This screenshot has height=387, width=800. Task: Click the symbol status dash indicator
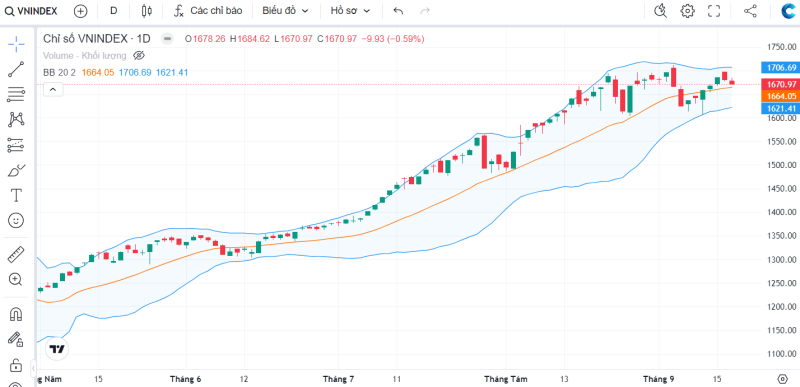click(x=167, y=39)
